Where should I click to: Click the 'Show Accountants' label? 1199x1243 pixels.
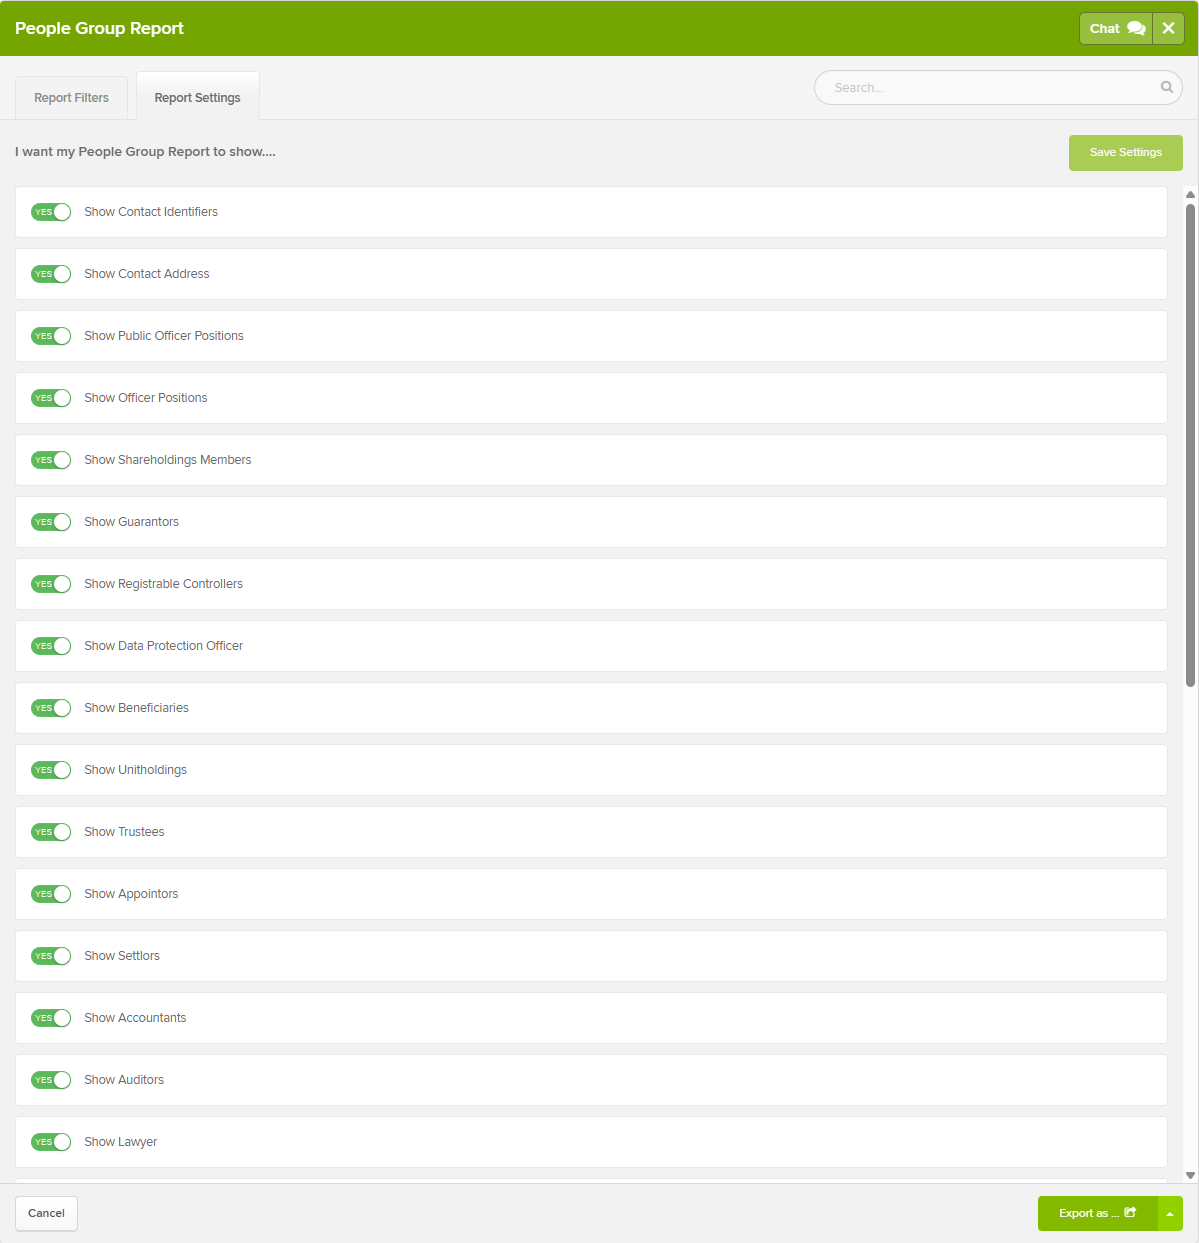135,1018
